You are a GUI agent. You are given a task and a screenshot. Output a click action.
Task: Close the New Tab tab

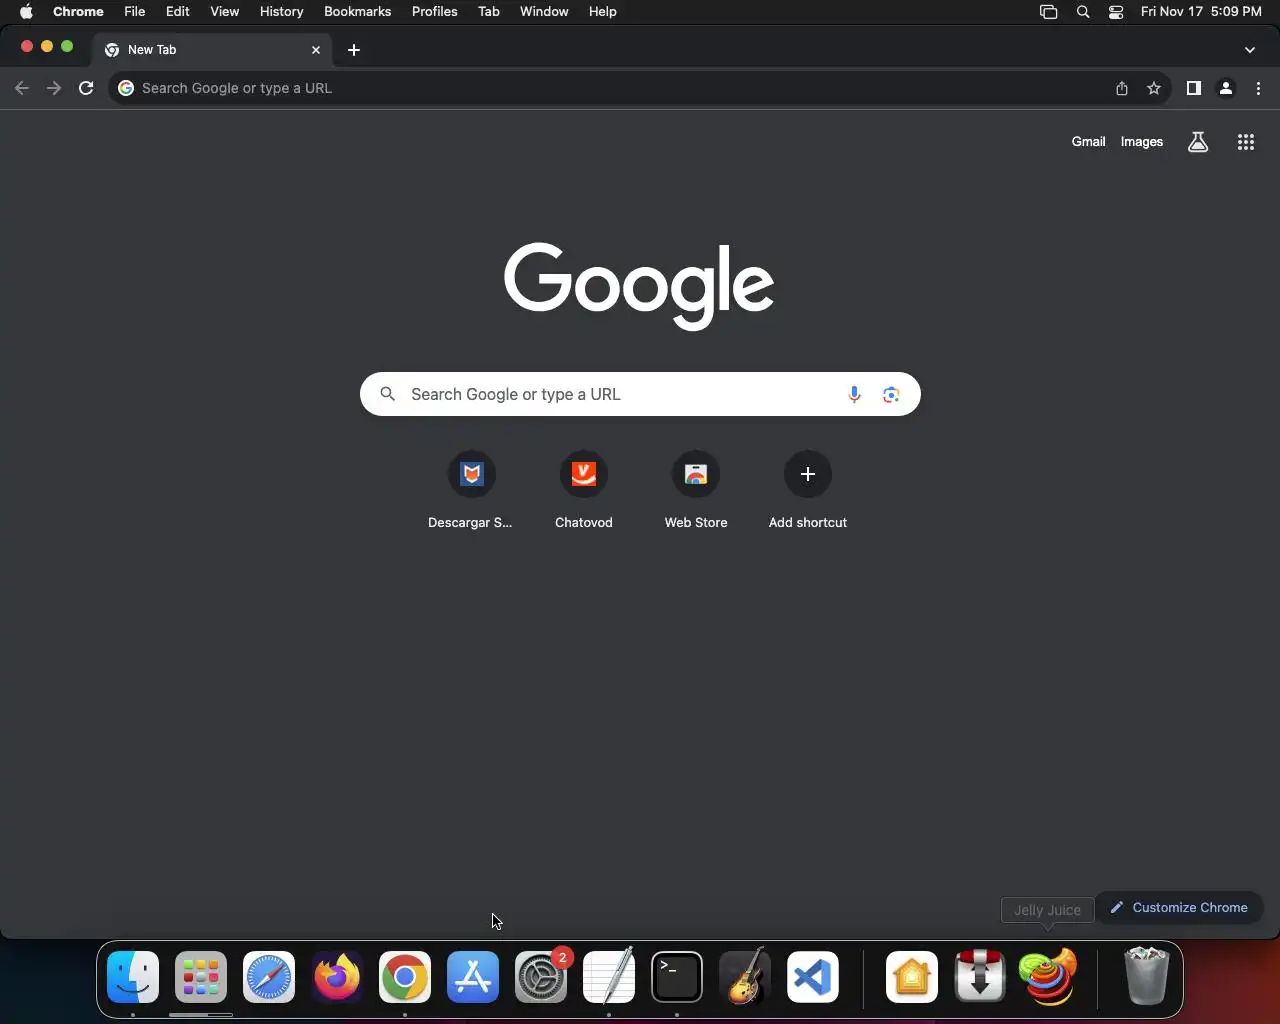pos(316,50)
